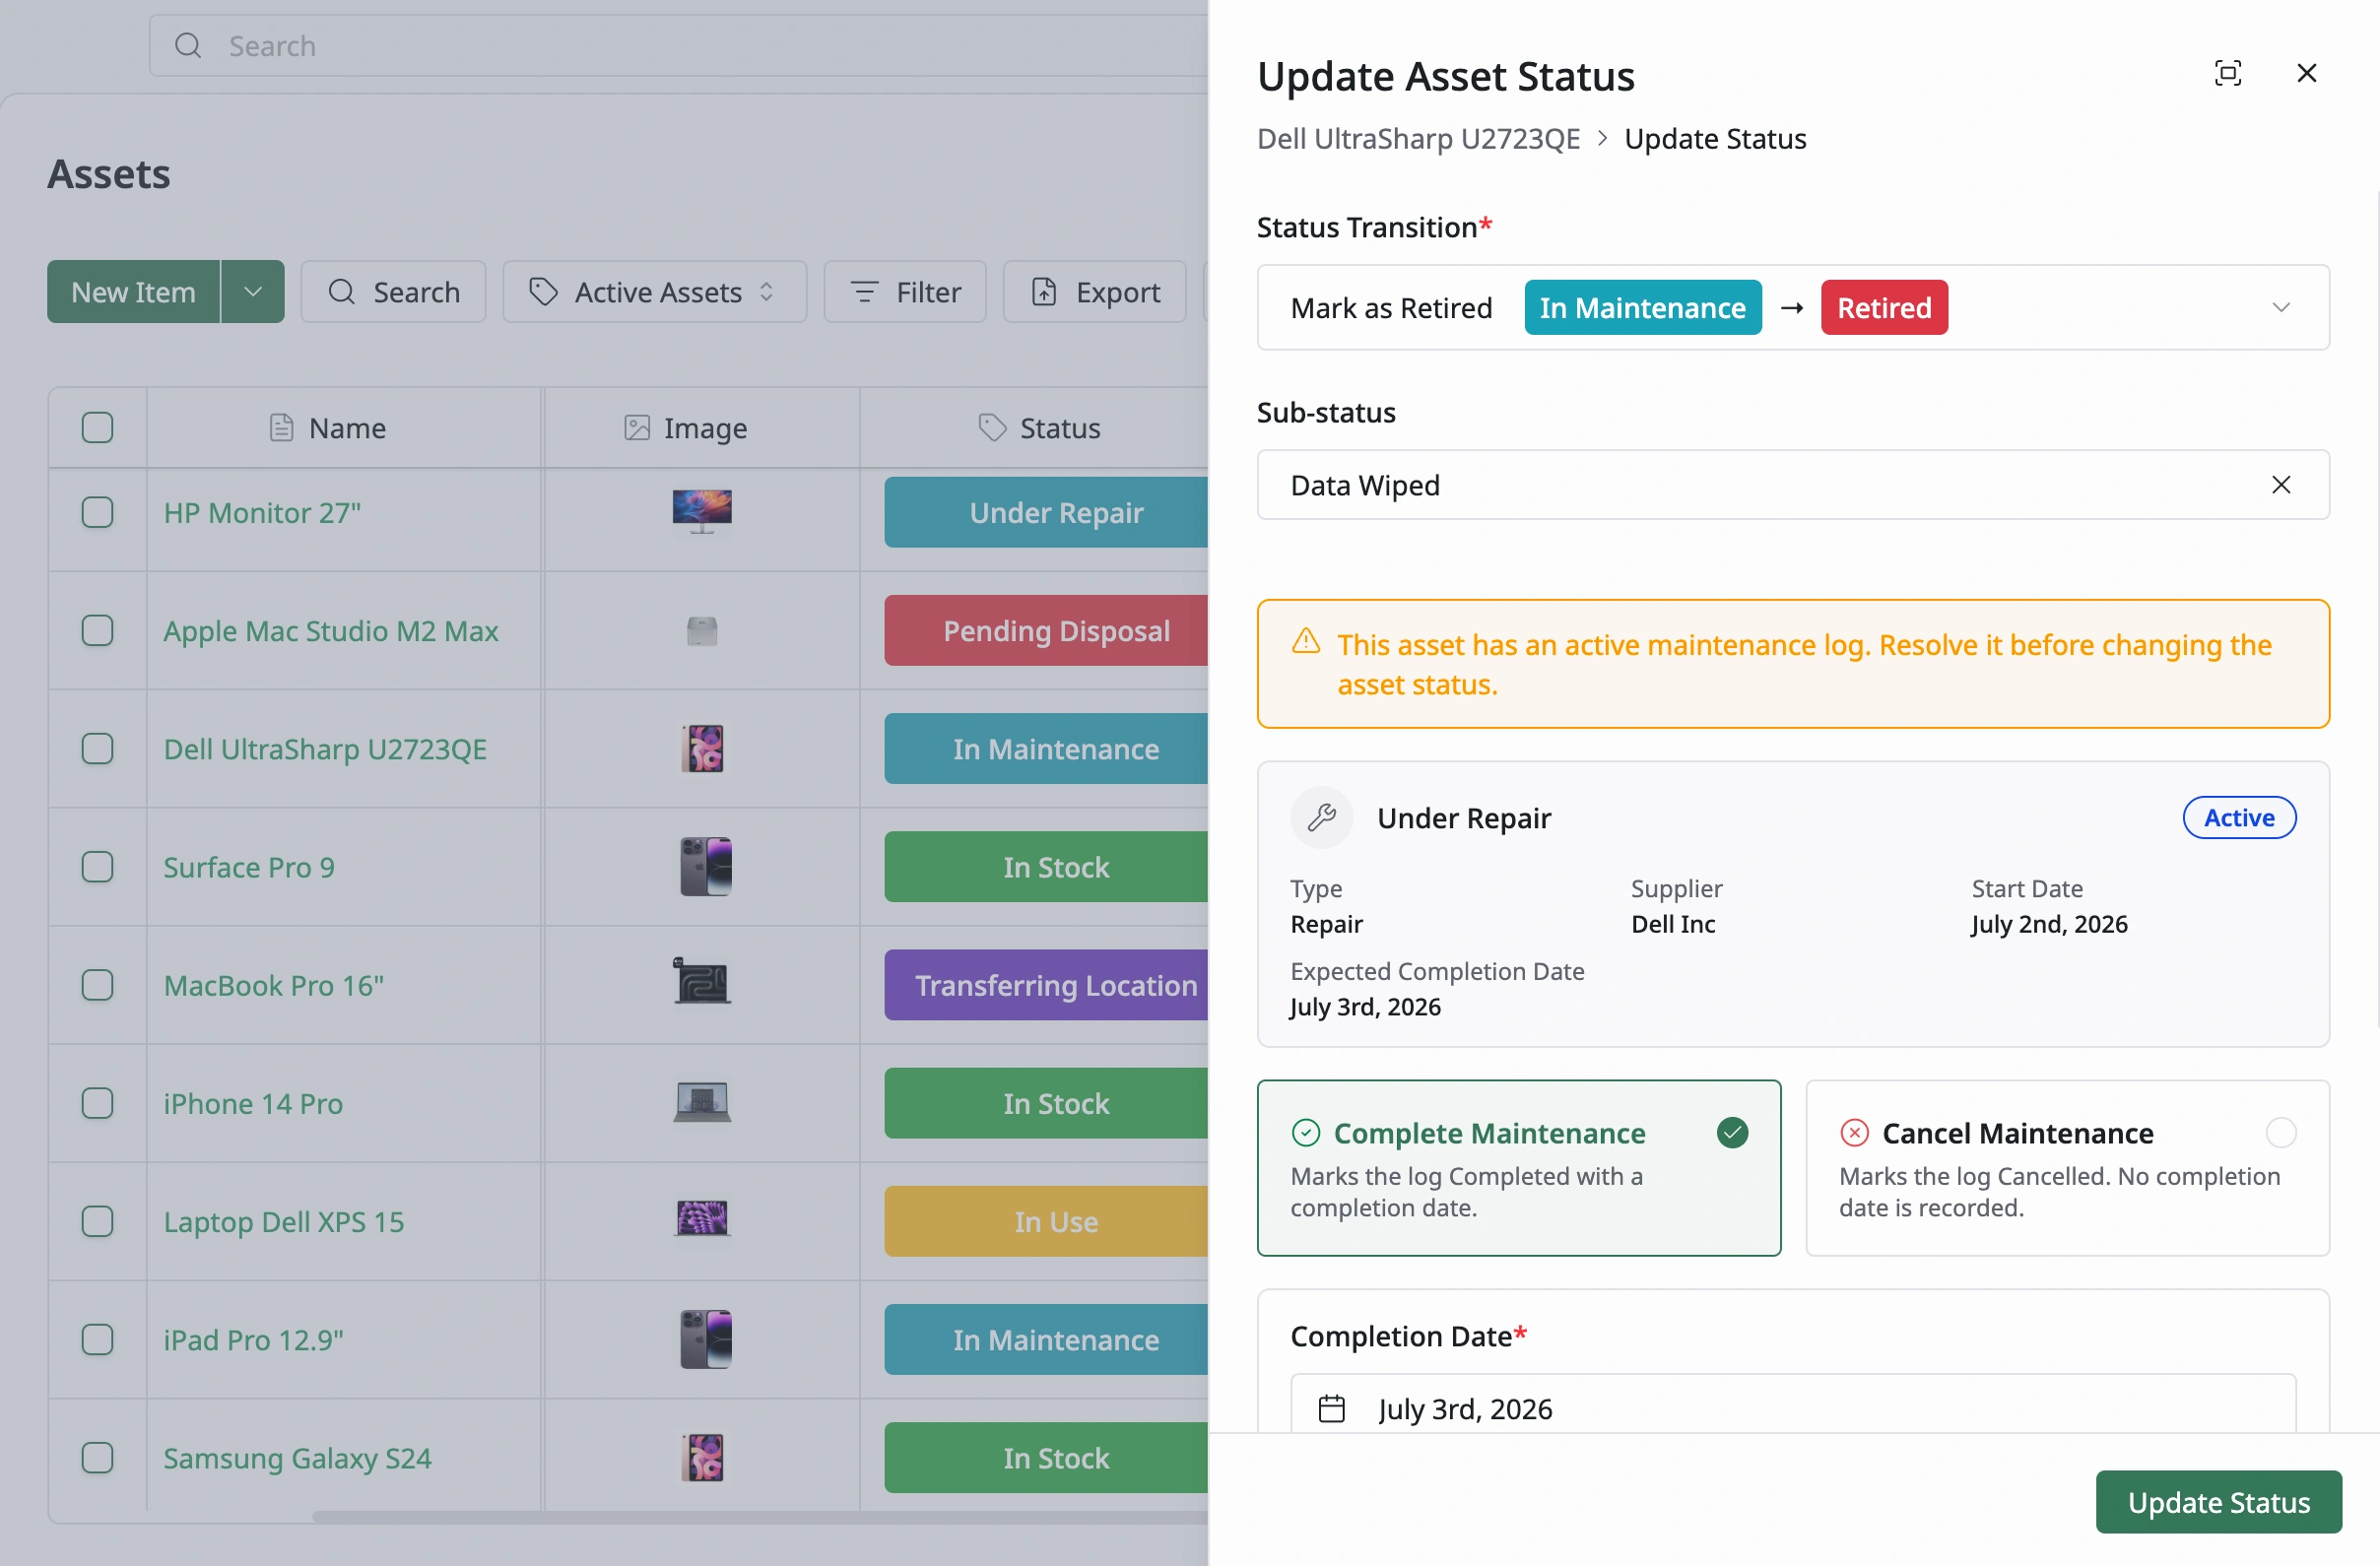Open the Sub-status Data Wiped selector
Viewport: 2380px width, 1566px height.
coord(1792,485)
